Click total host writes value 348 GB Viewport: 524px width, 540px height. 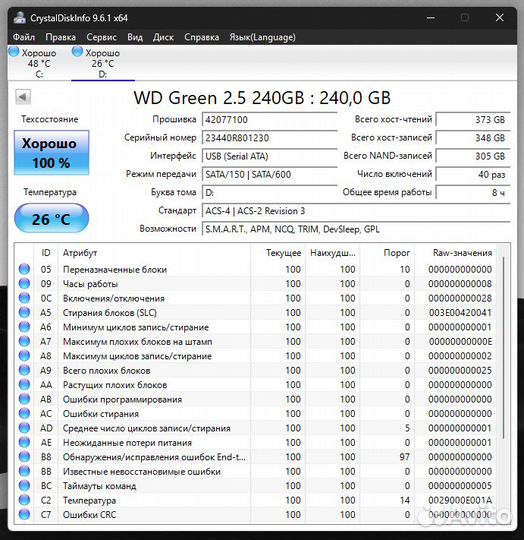click(473, 138)
